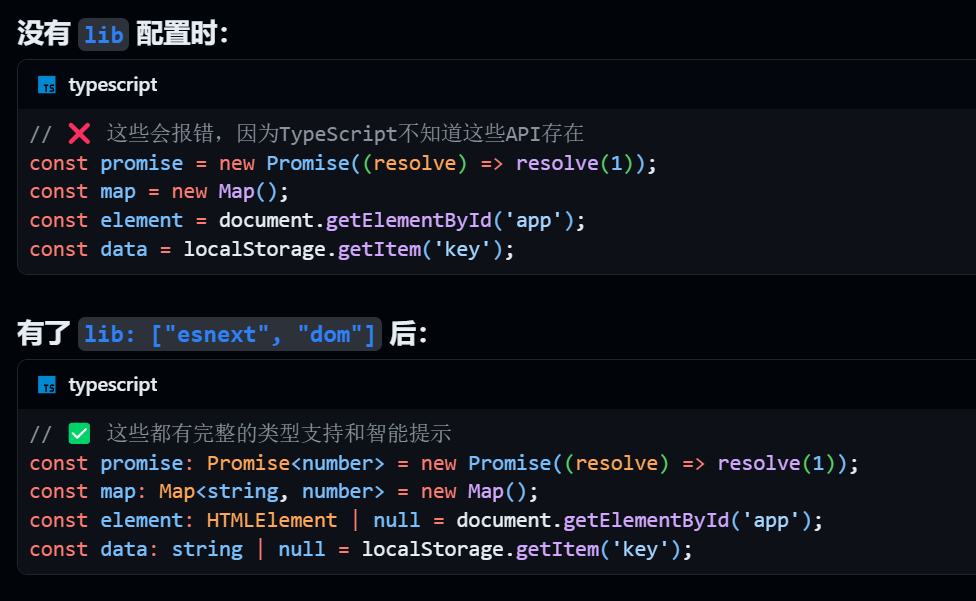The height and width of the screenshot is (601, 976).
Task: Click the heading text '没有'
Action: 44,34
